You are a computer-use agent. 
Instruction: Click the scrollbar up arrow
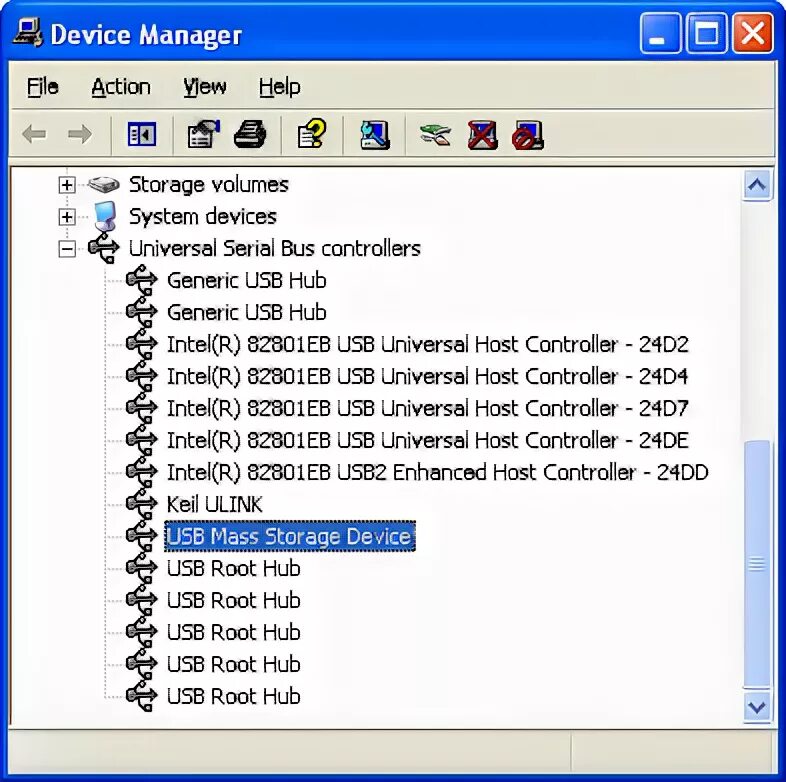coord(756,185)
